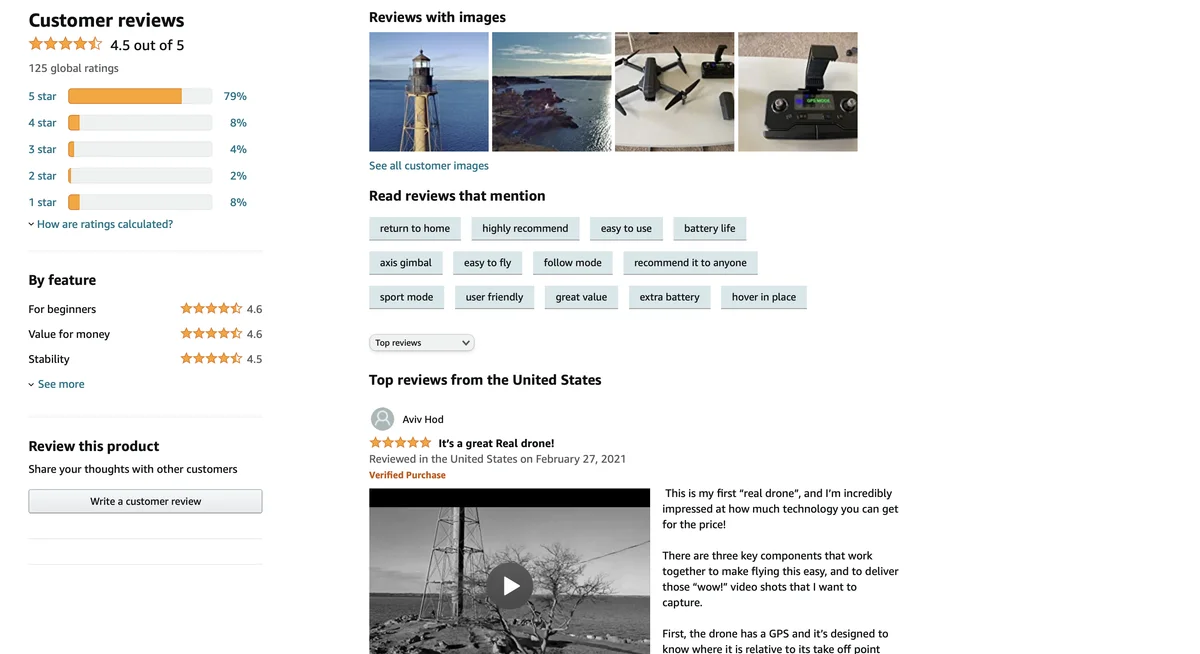Filter reviews mentioning return to home

pos(415,229)
